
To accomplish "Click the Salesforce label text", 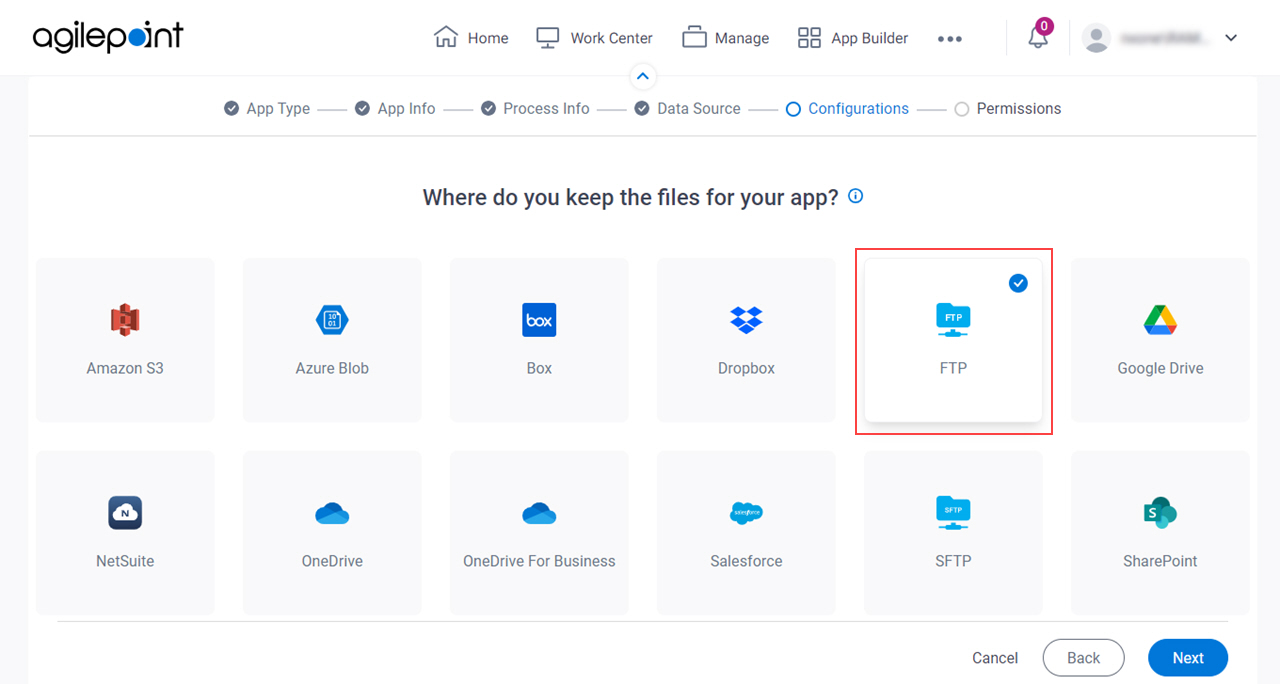I will [746, 561].
